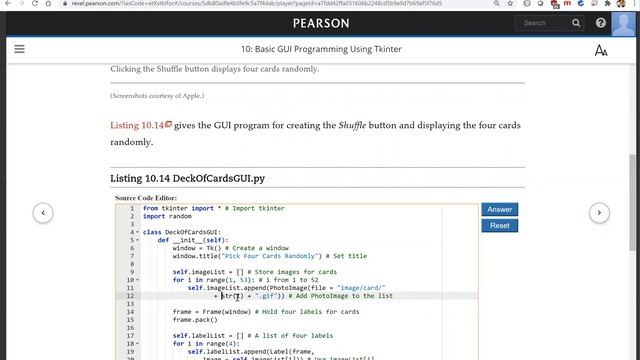Open the text size display settings

[601, 50]
